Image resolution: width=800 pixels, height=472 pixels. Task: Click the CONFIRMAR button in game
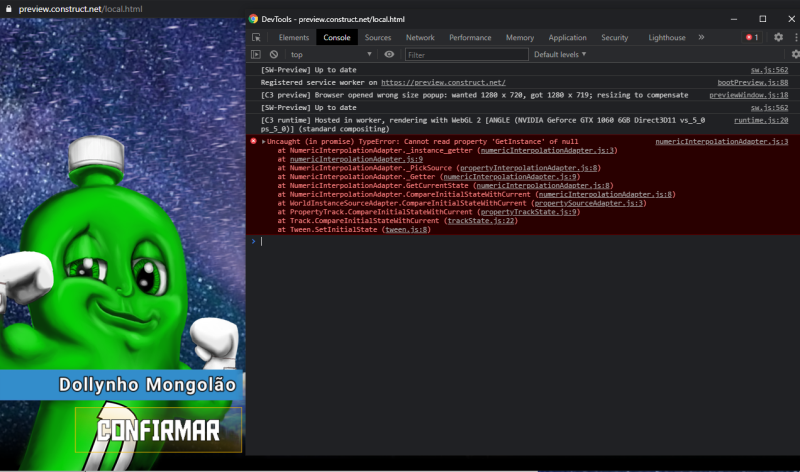[158, 430]
